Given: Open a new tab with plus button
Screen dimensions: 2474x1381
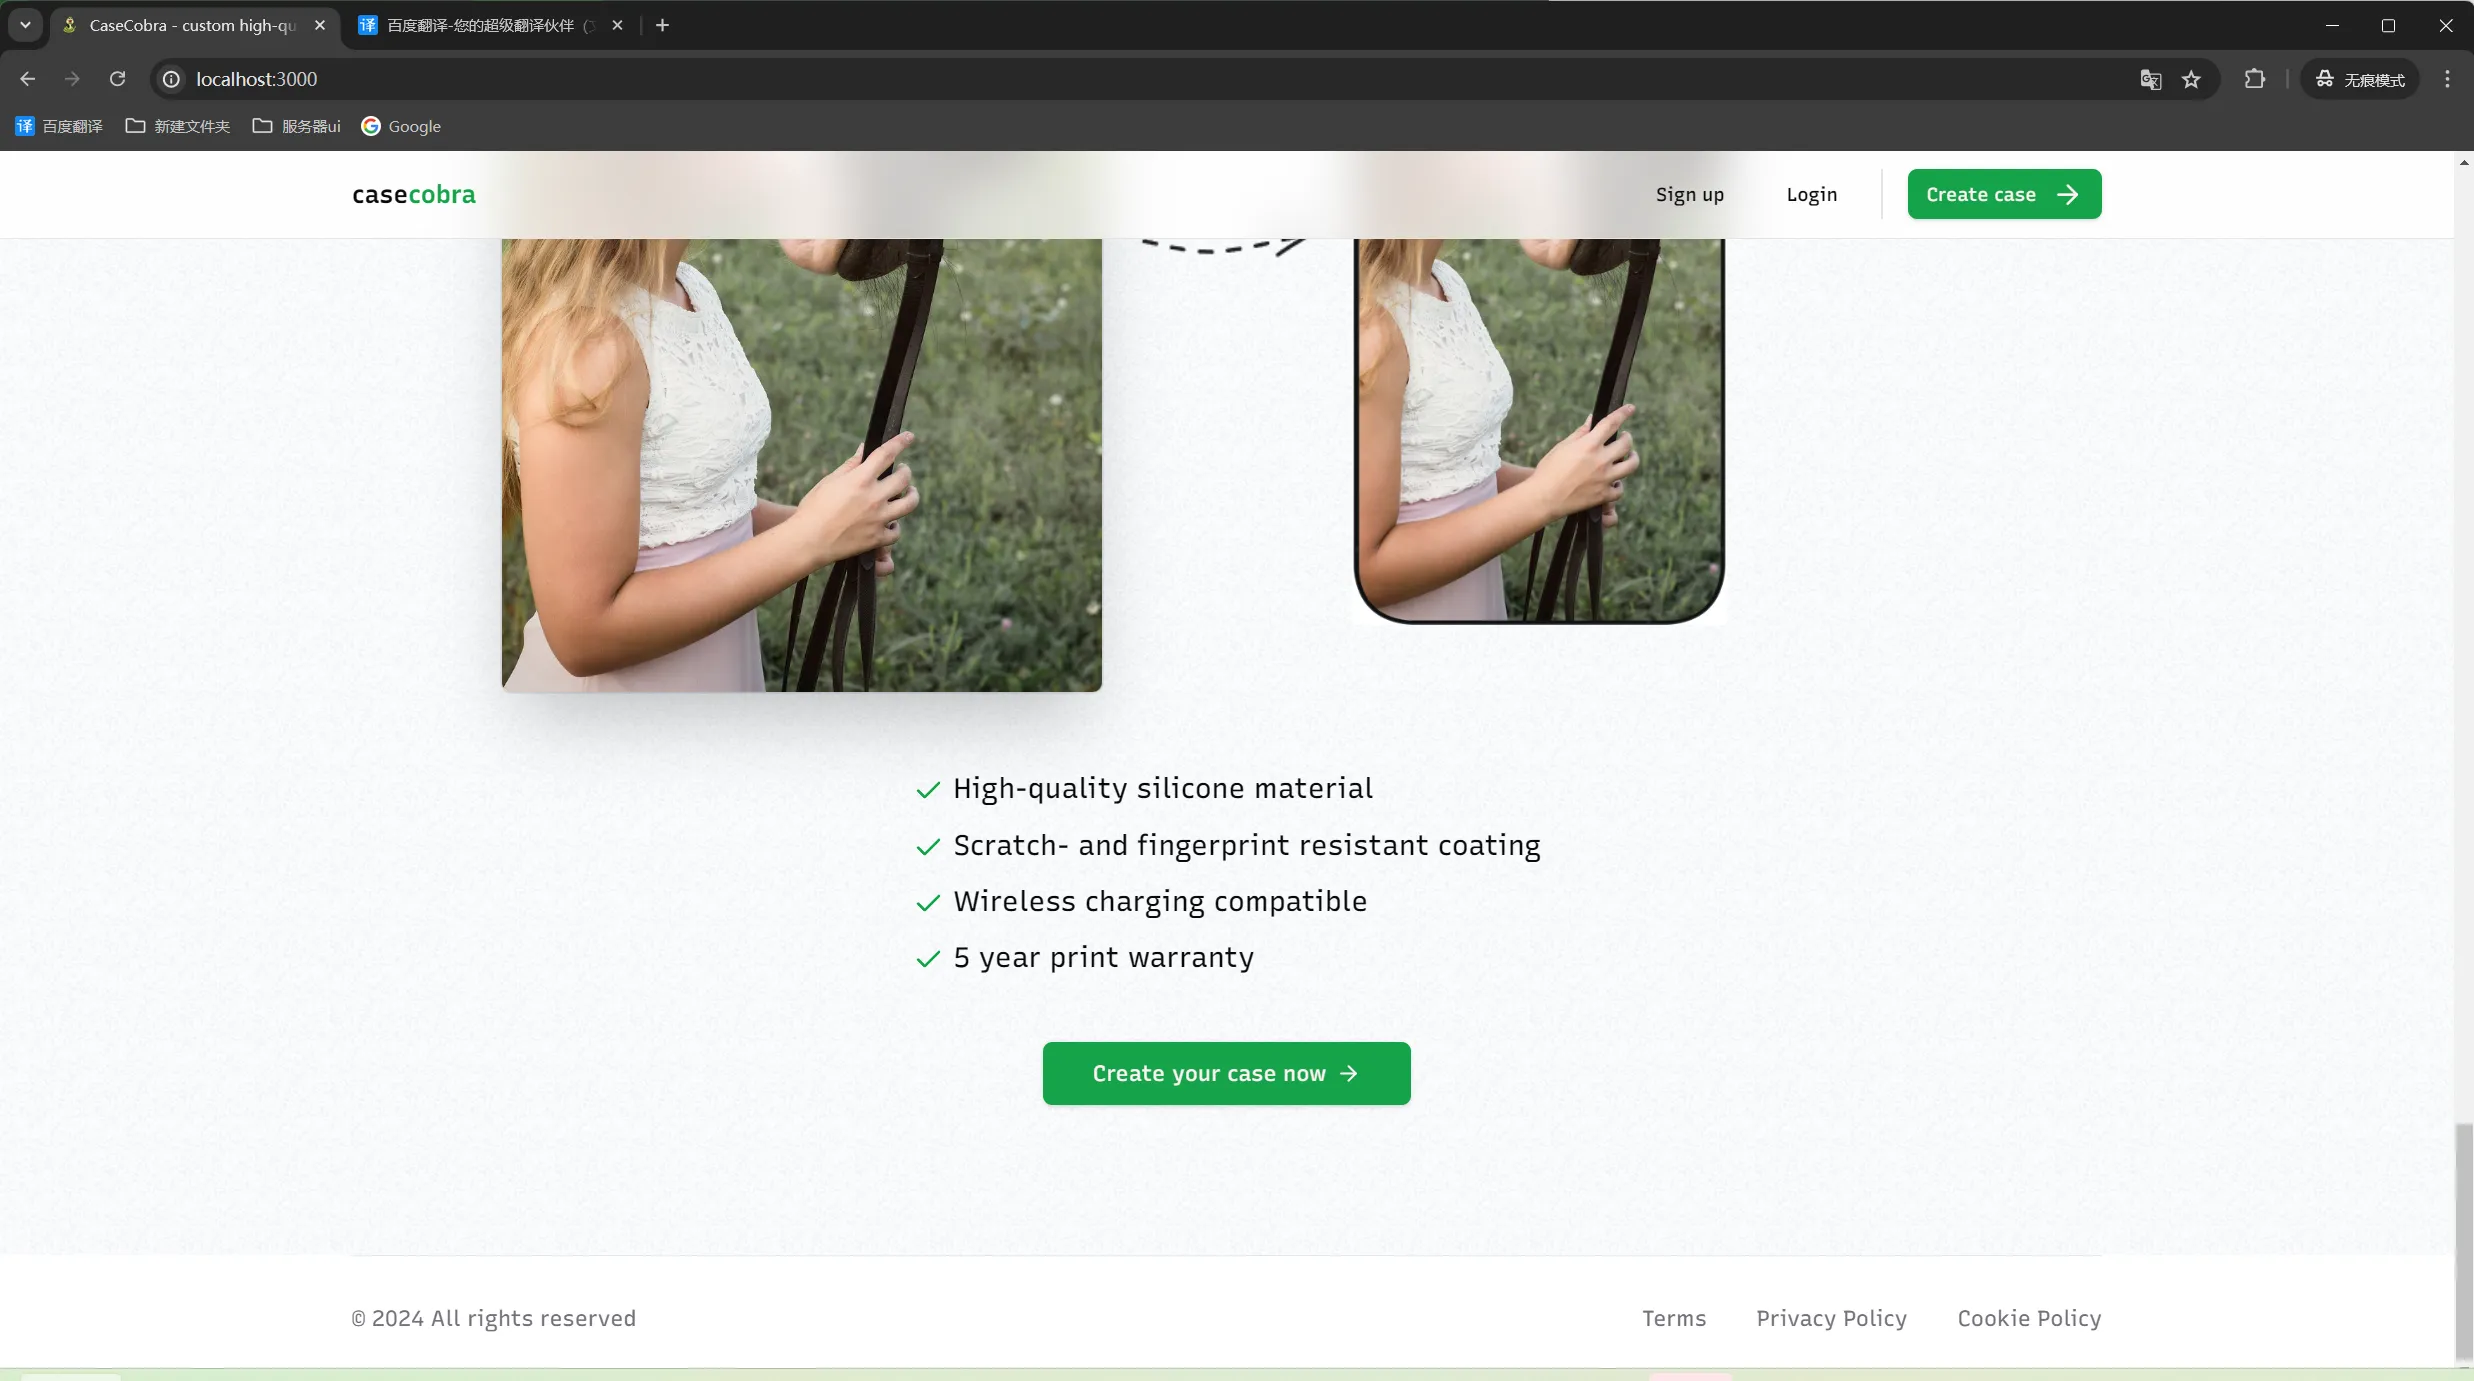Looking at the screenshot, I should point(662,25).
